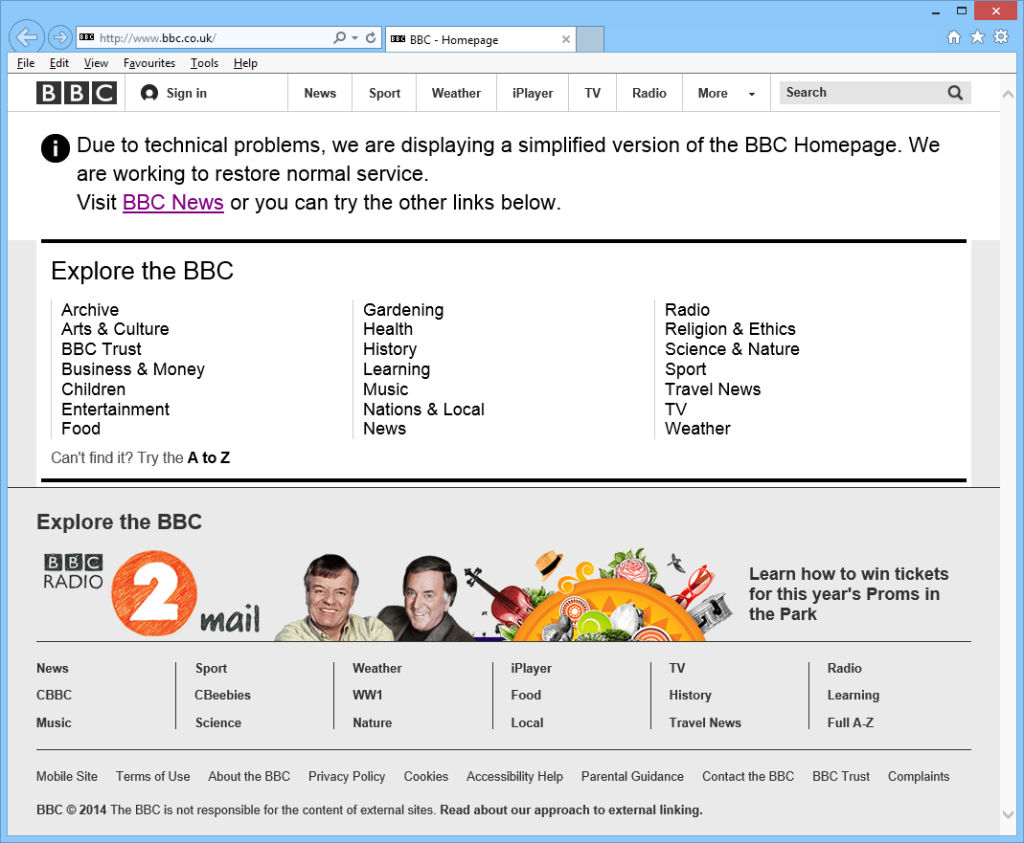Open browser Tools gear icon

pos(1001,37)
